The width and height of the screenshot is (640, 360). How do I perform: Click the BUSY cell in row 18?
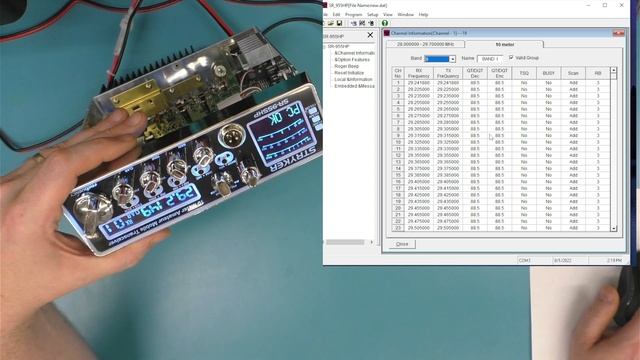(x=548, y=195)
